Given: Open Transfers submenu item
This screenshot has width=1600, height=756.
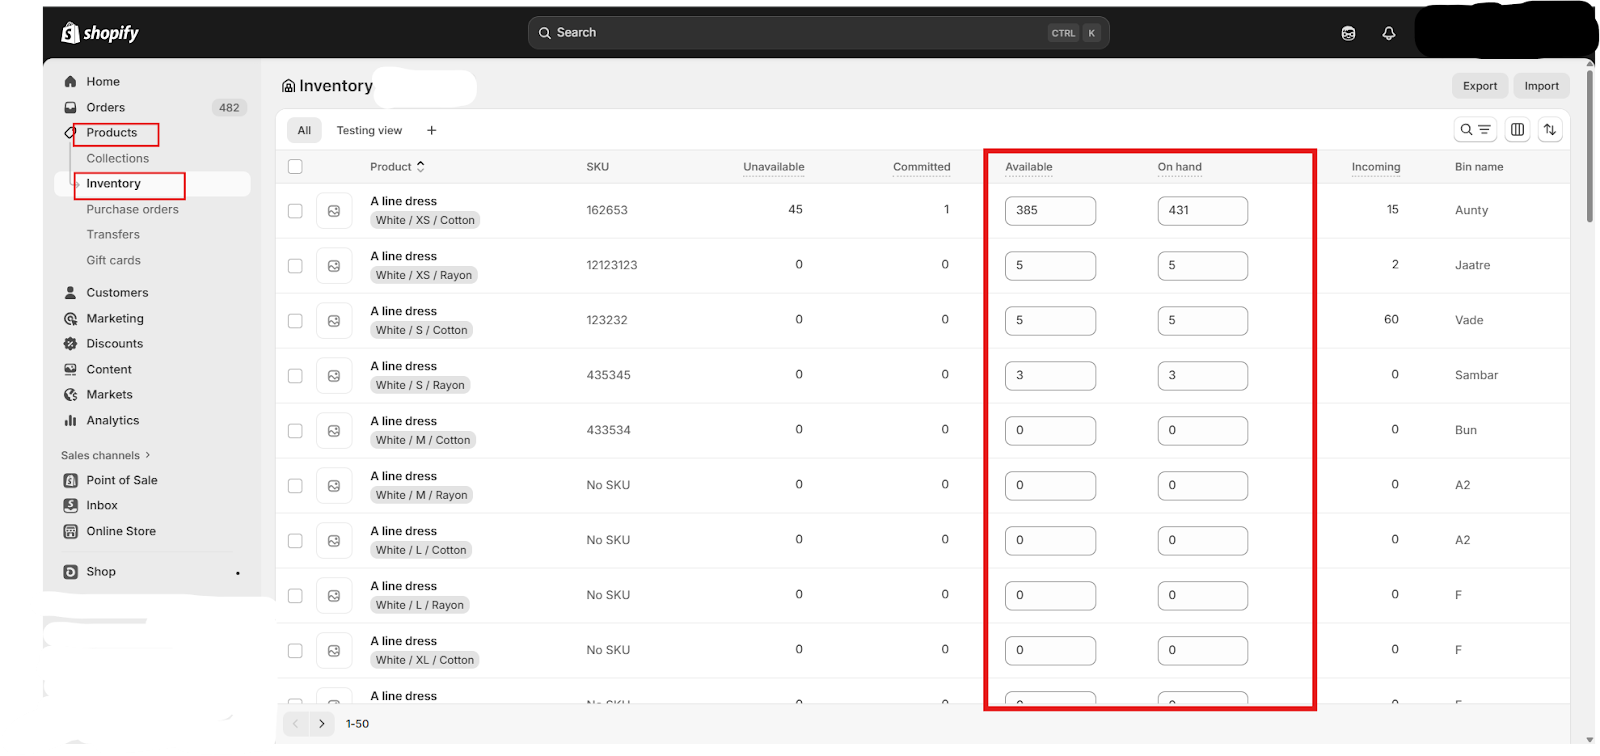Looking at the screenshot, I should [x=113, y=235].
